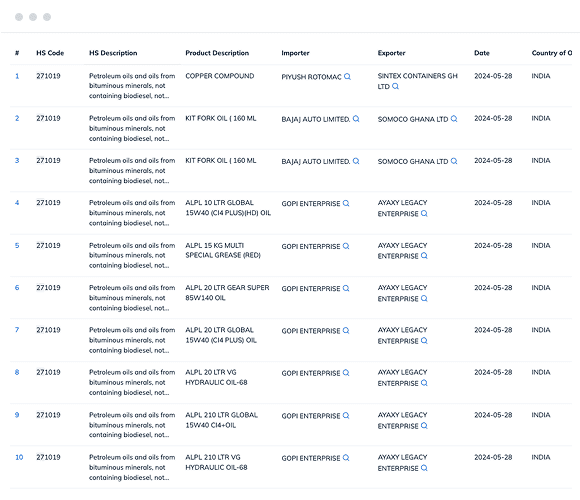Click search icon beside BAJAJ AUTO LIMITED in row 2
The height and width of the screenshot is (500, 580).
356,119
